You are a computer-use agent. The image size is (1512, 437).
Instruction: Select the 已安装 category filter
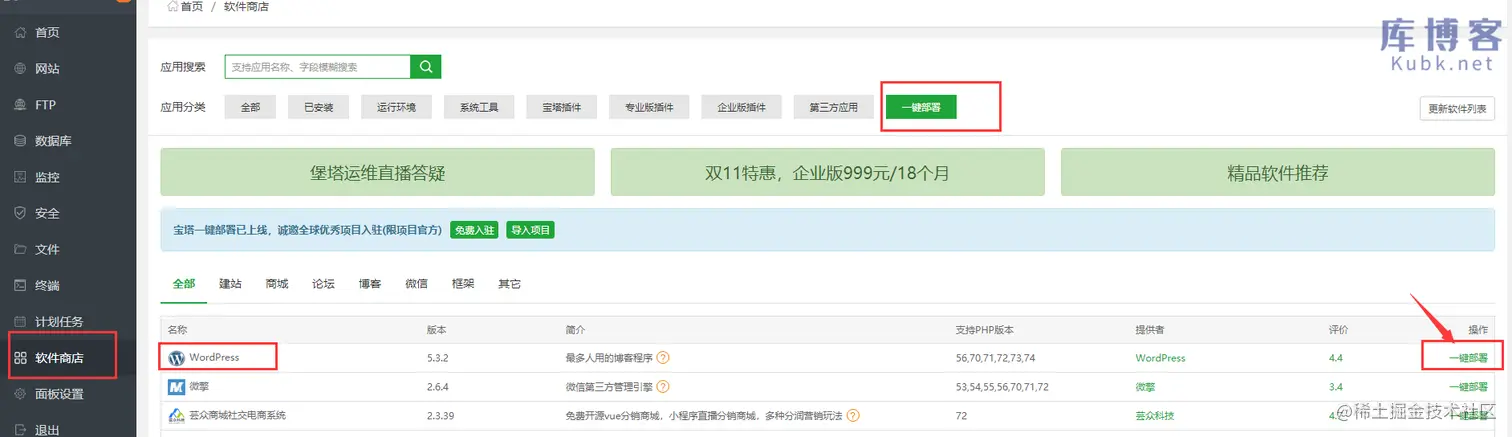[x=318, y=107]
